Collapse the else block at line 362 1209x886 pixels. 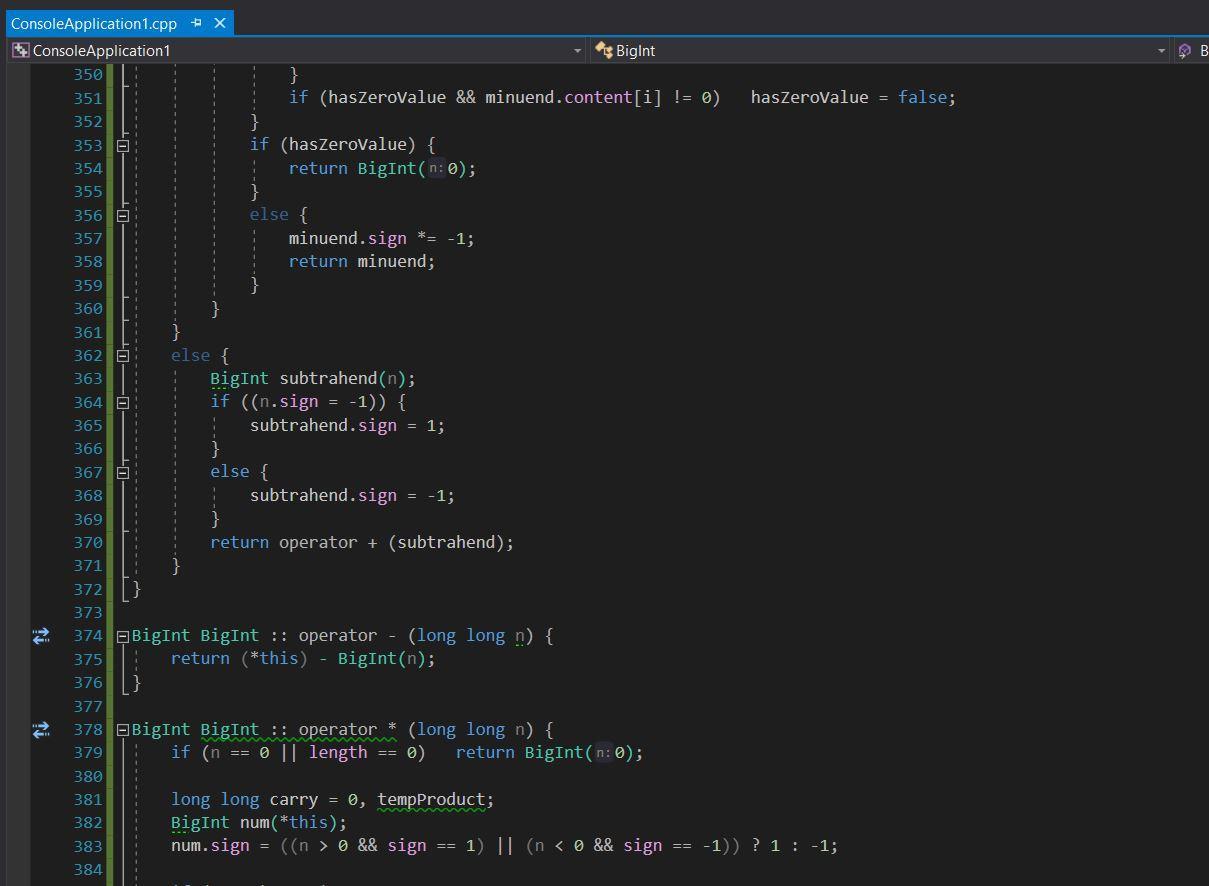123,355
